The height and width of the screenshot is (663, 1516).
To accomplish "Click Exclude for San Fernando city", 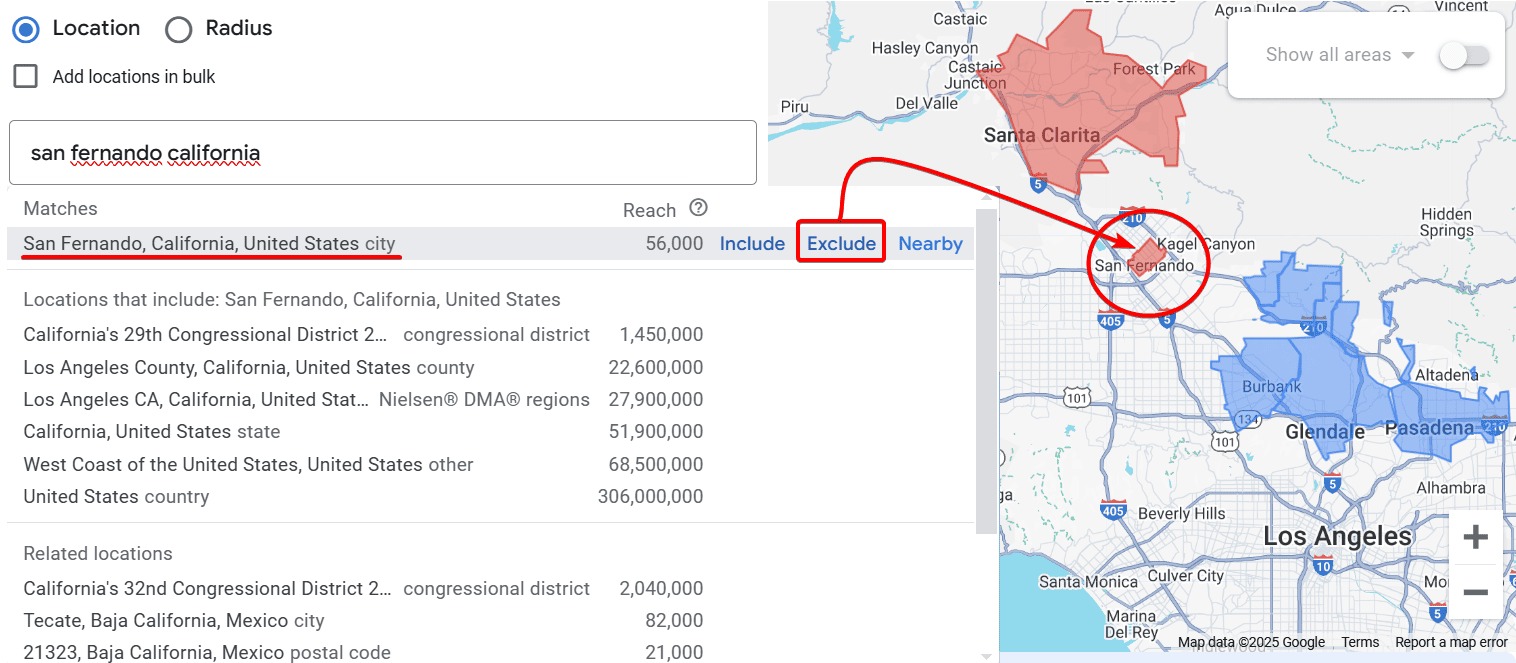I will [x=840, y=243].
